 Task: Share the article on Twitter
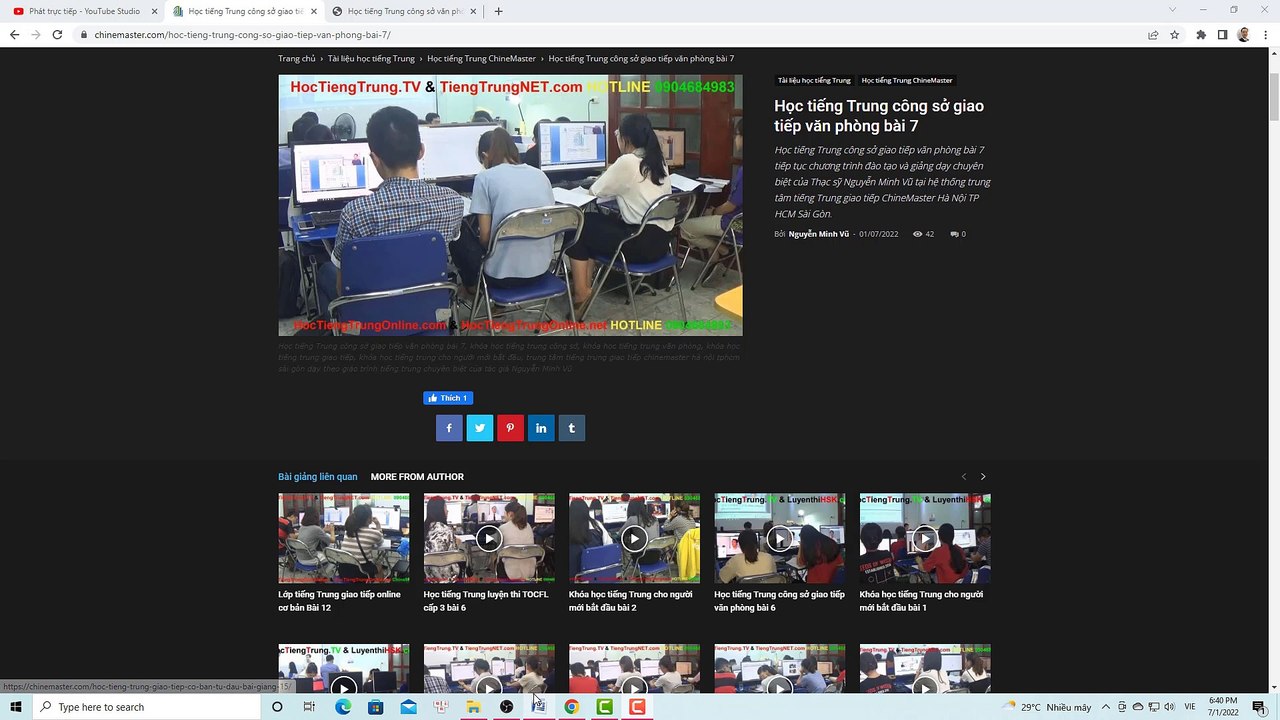(x=480, y=428)
